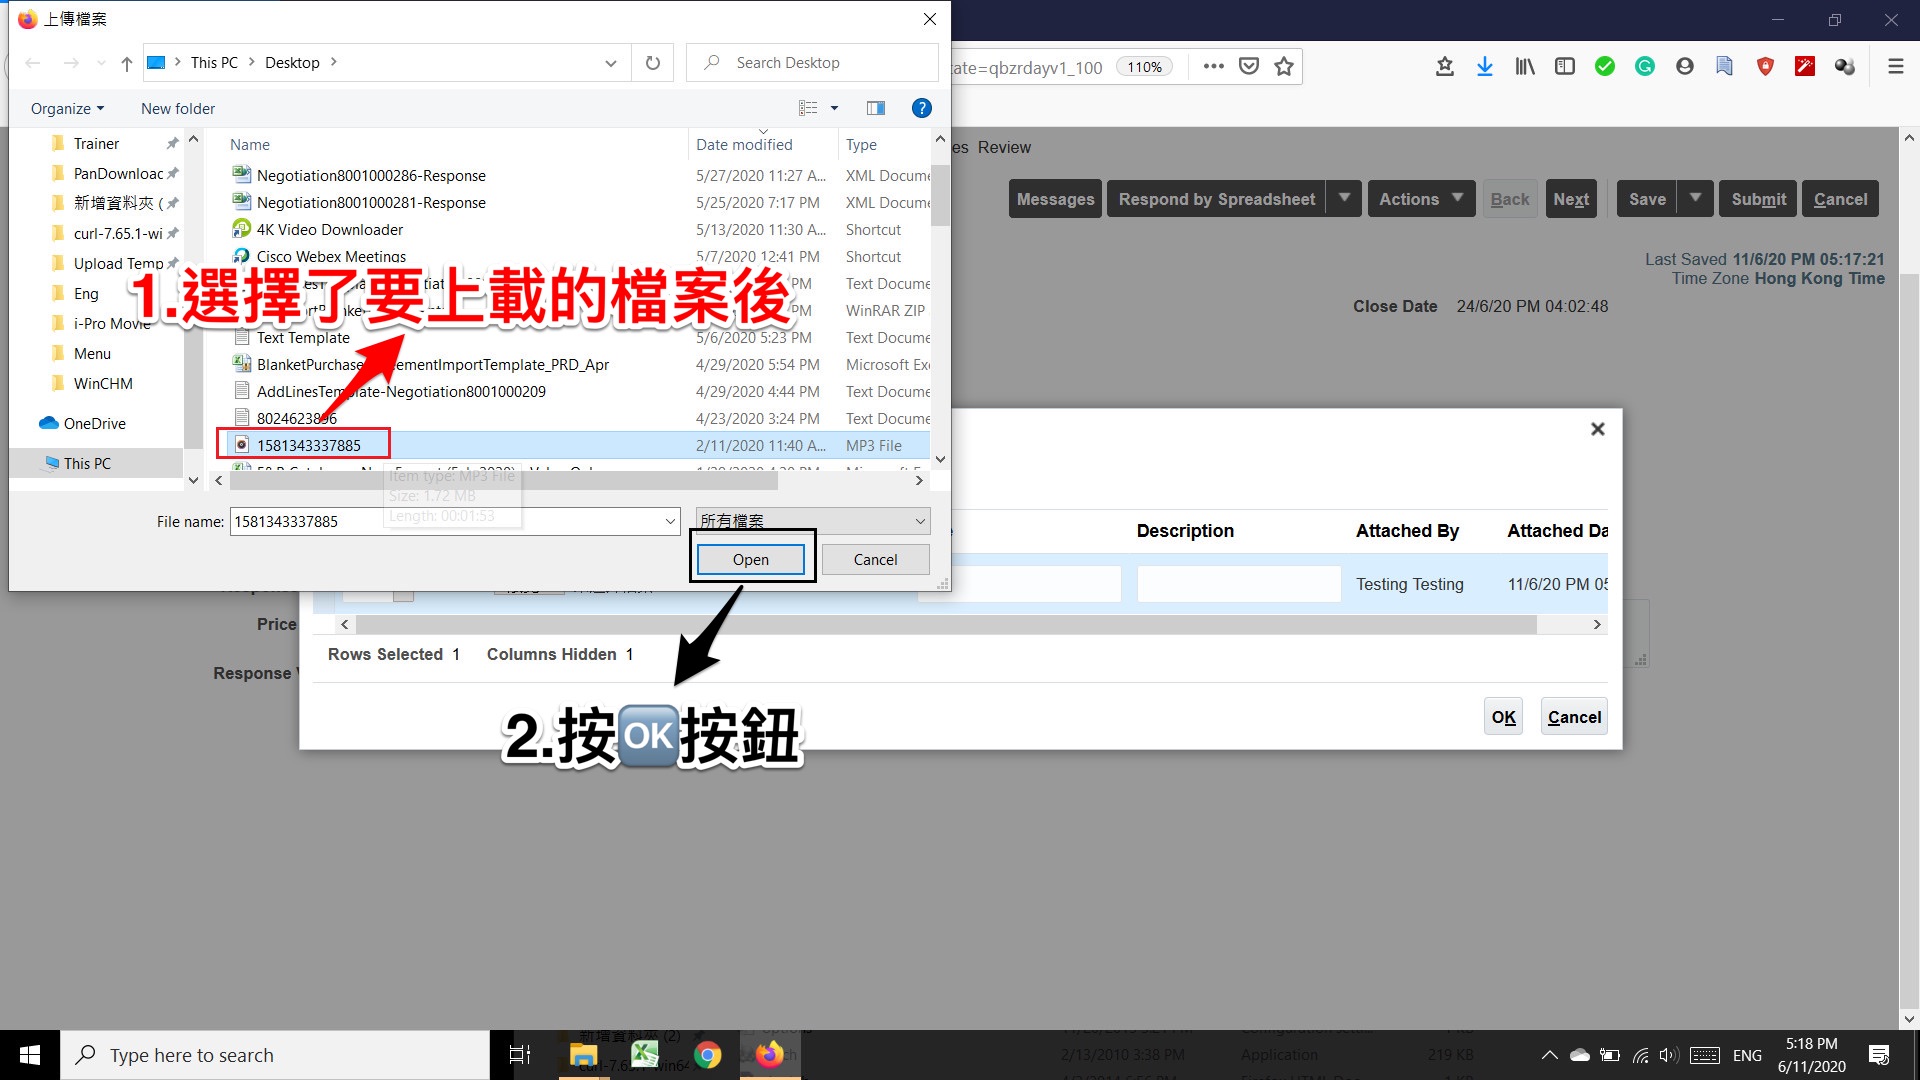
Task: Select Negotiation8001000281-Response file
Action: 371,202
